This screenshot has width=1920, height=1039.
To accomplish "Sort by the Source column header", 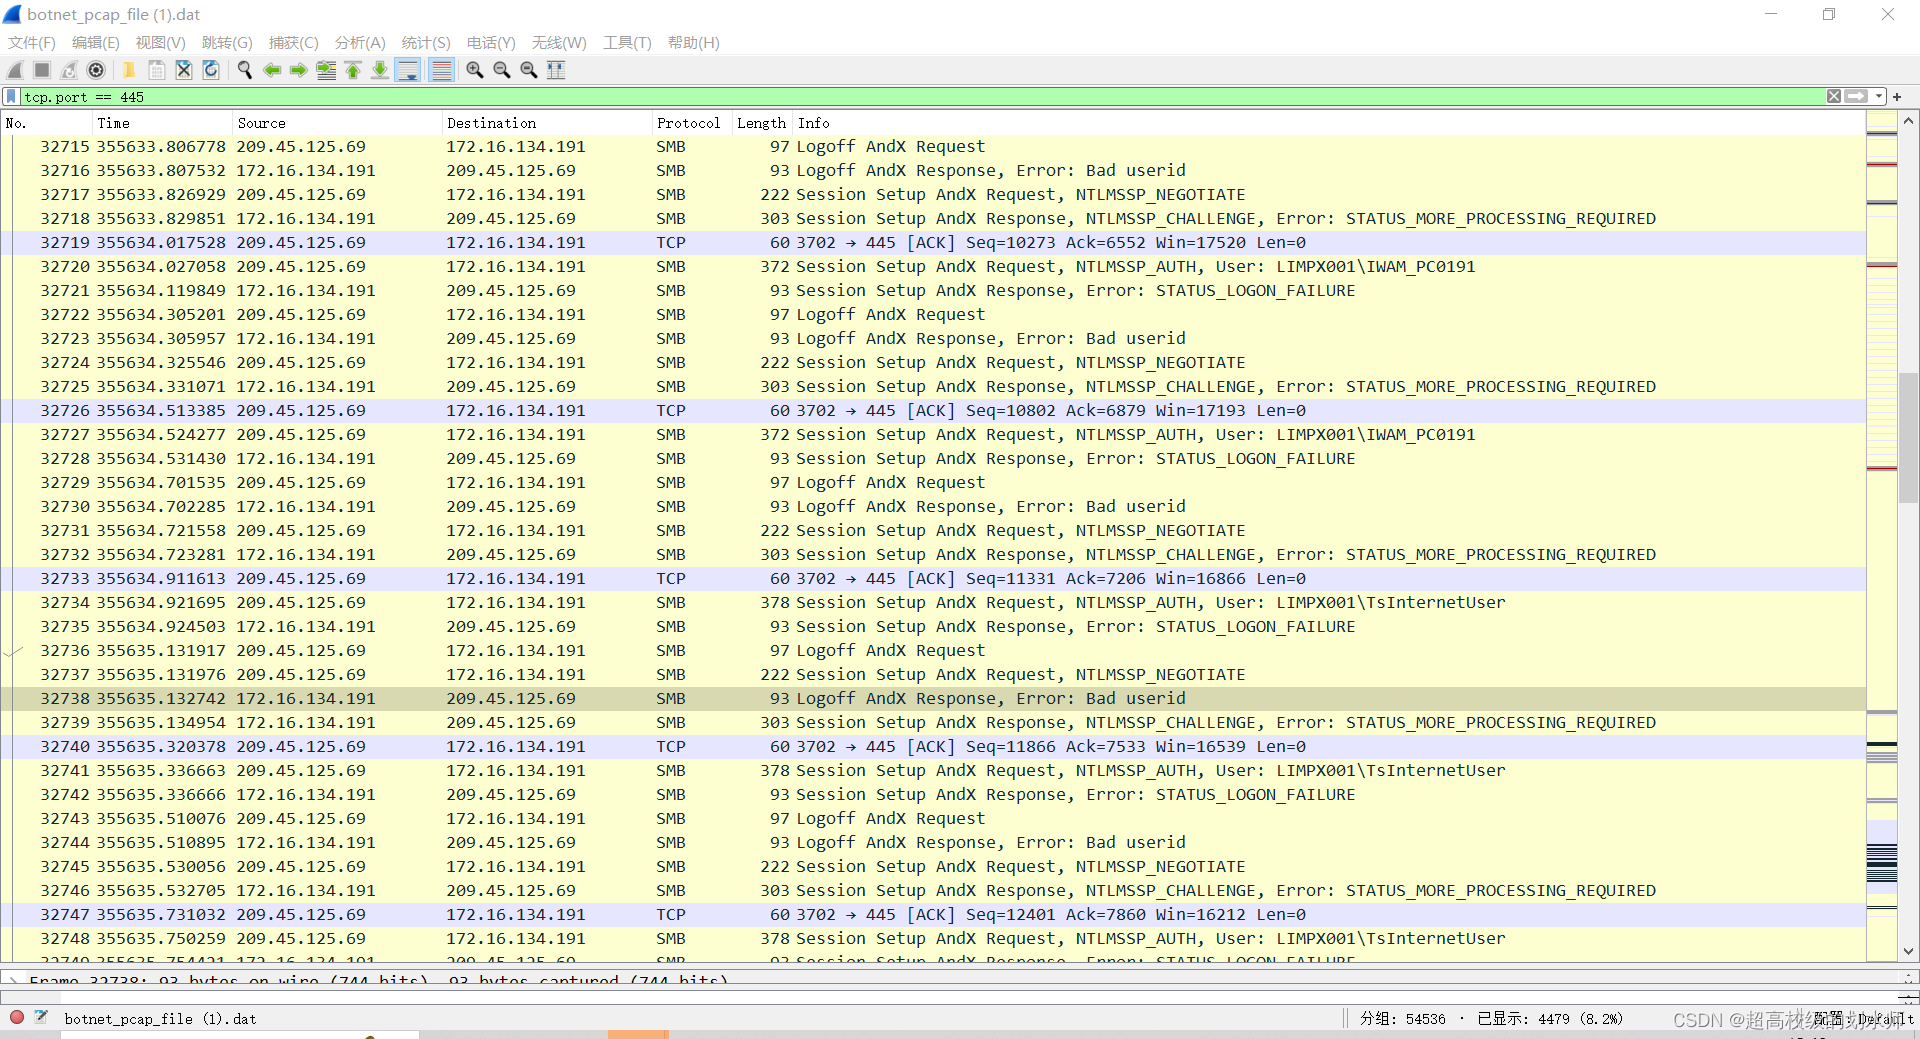I will click(x=336, y=123).
